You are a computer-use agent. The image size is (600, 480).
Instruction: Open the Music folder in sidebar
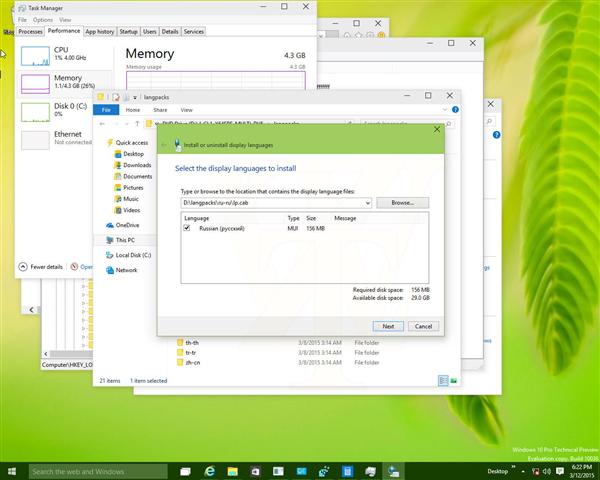tap(131, 199)
